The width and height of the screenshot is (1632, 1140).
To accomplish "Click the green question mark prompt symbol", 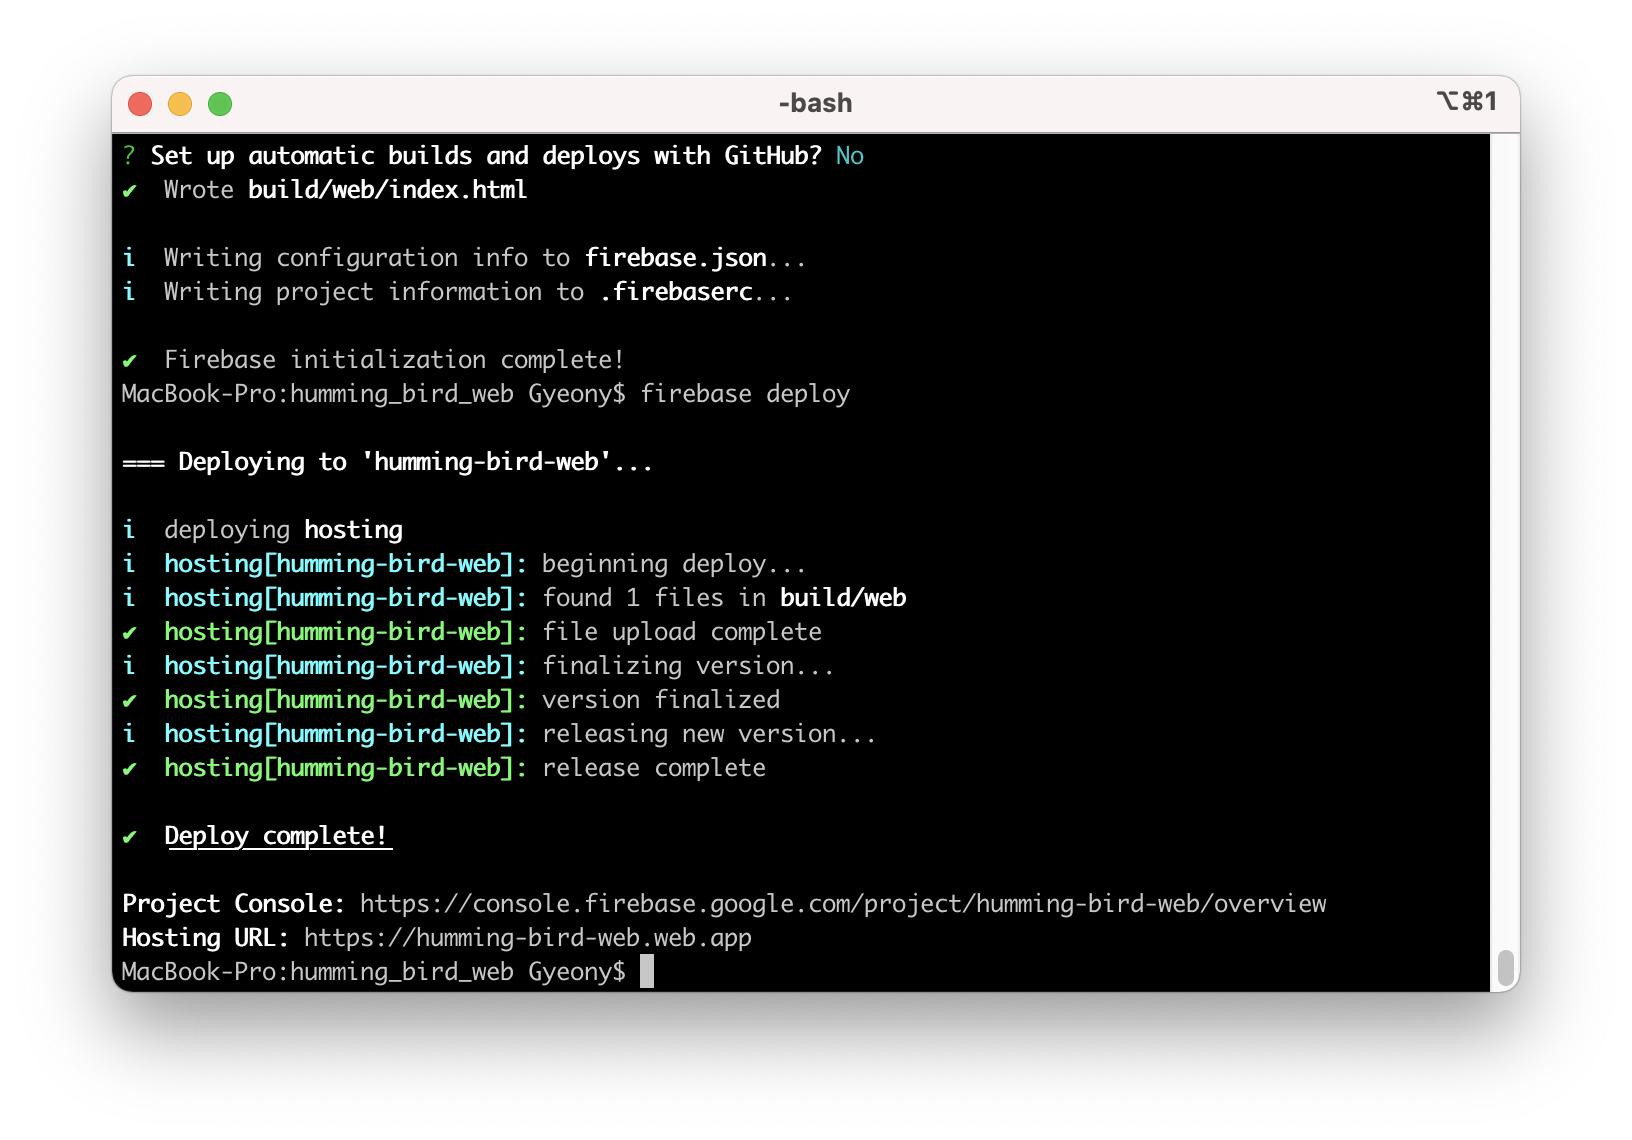I will [x=129, y=156].
